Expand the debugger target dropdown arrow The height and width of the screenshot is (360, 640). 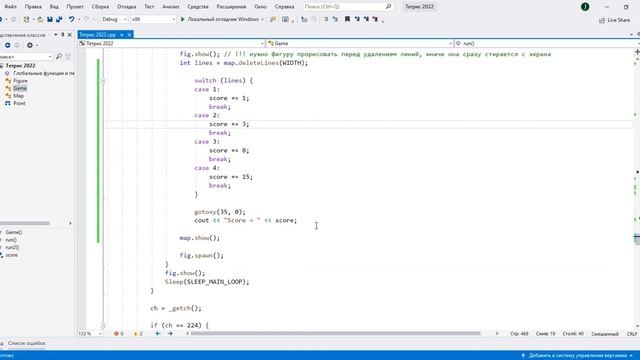point(262,19)
